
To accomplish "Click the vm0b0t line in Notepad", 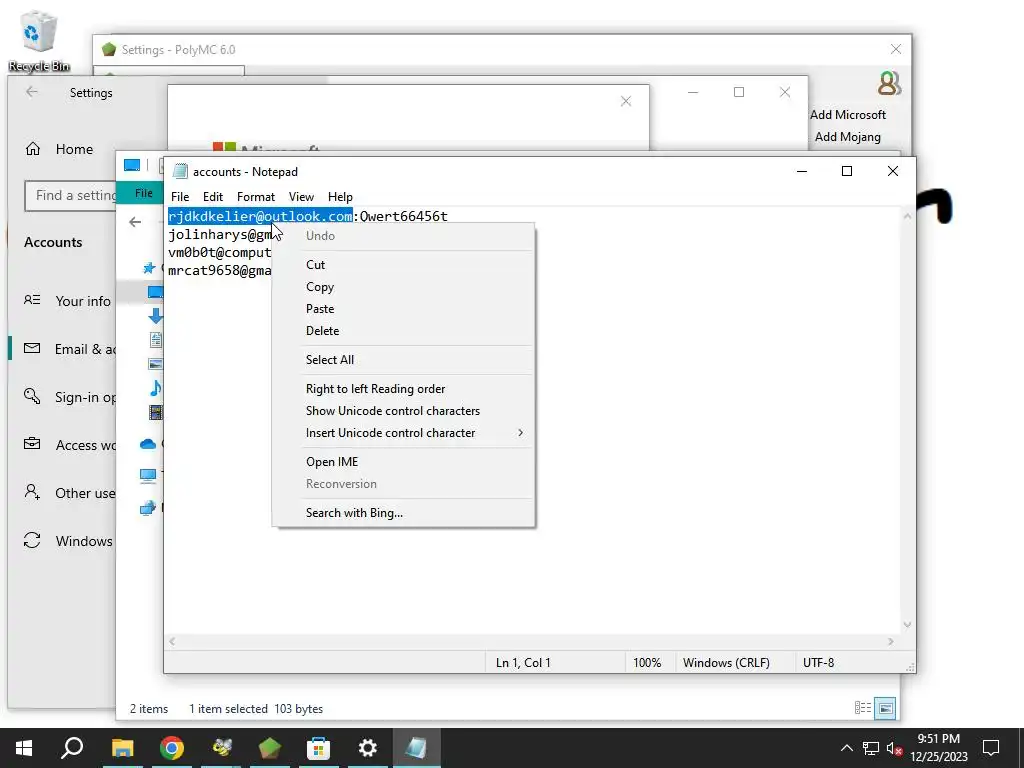I will click(219, 252).
